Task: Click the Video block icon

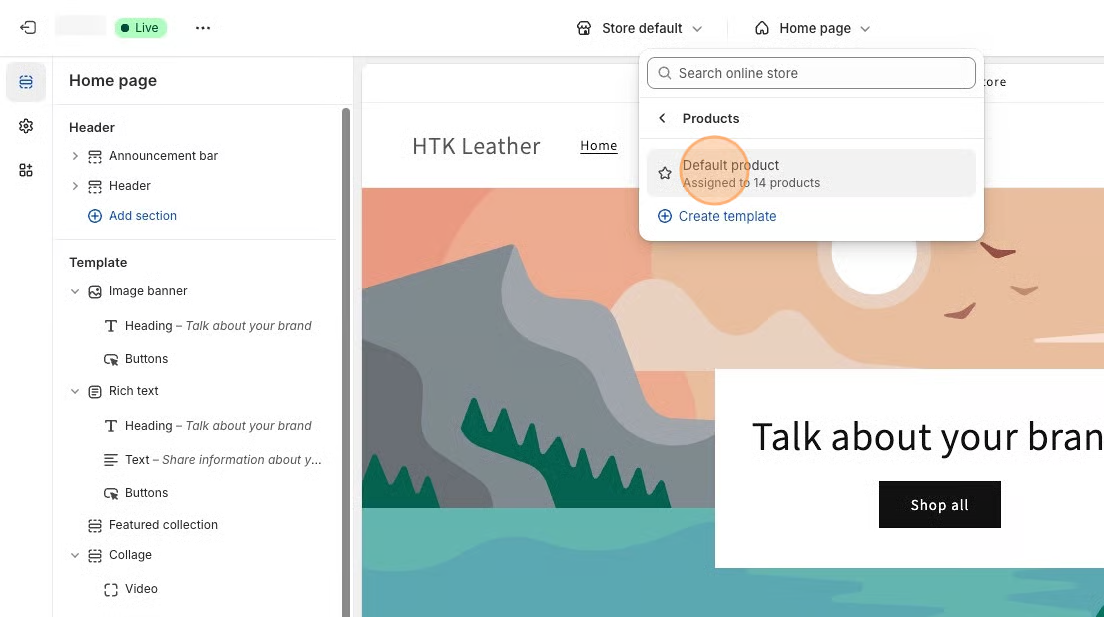Action: click(111, 589)
